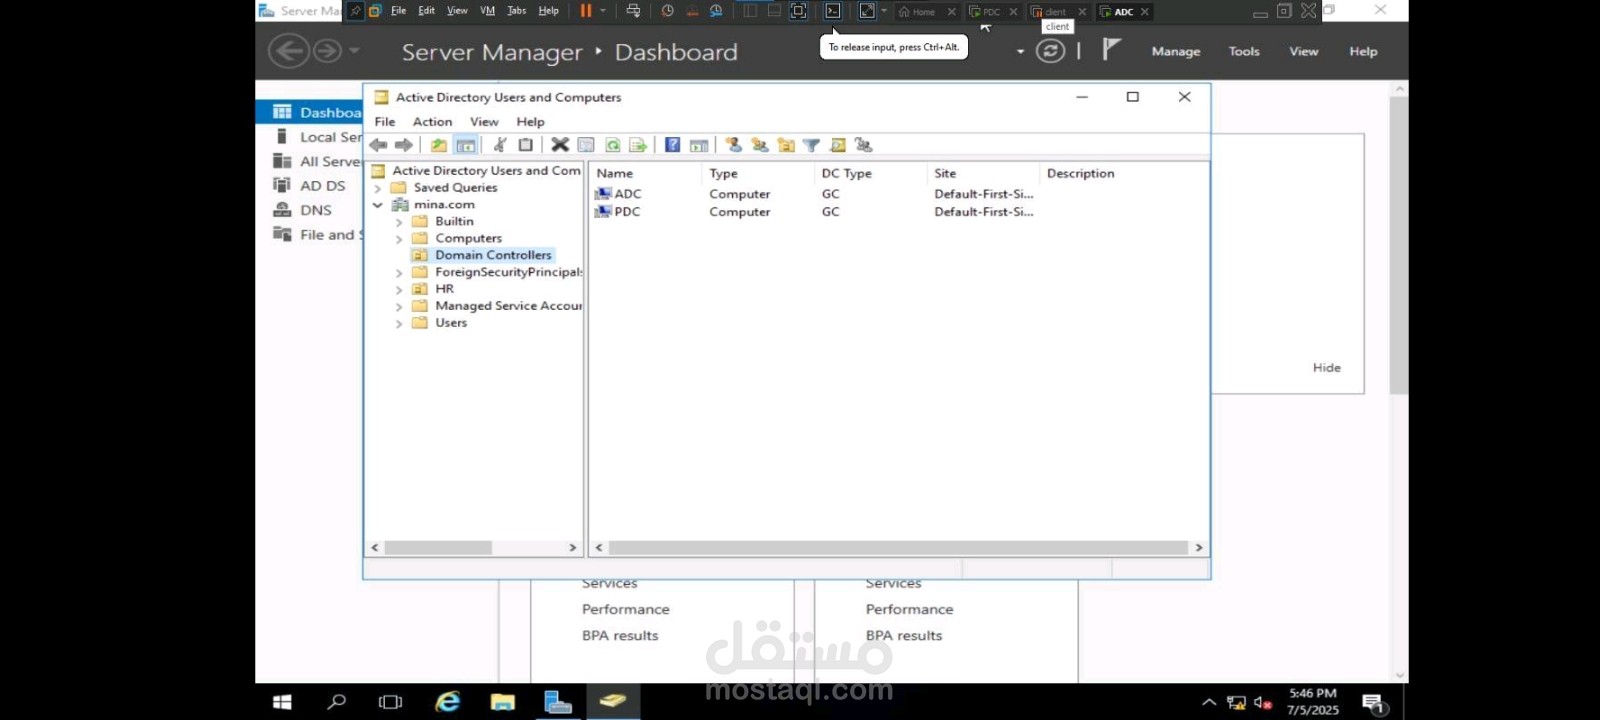Expand the Builtin container arrow
This screenshot has width=1600, height=720.
pos(399,222)
